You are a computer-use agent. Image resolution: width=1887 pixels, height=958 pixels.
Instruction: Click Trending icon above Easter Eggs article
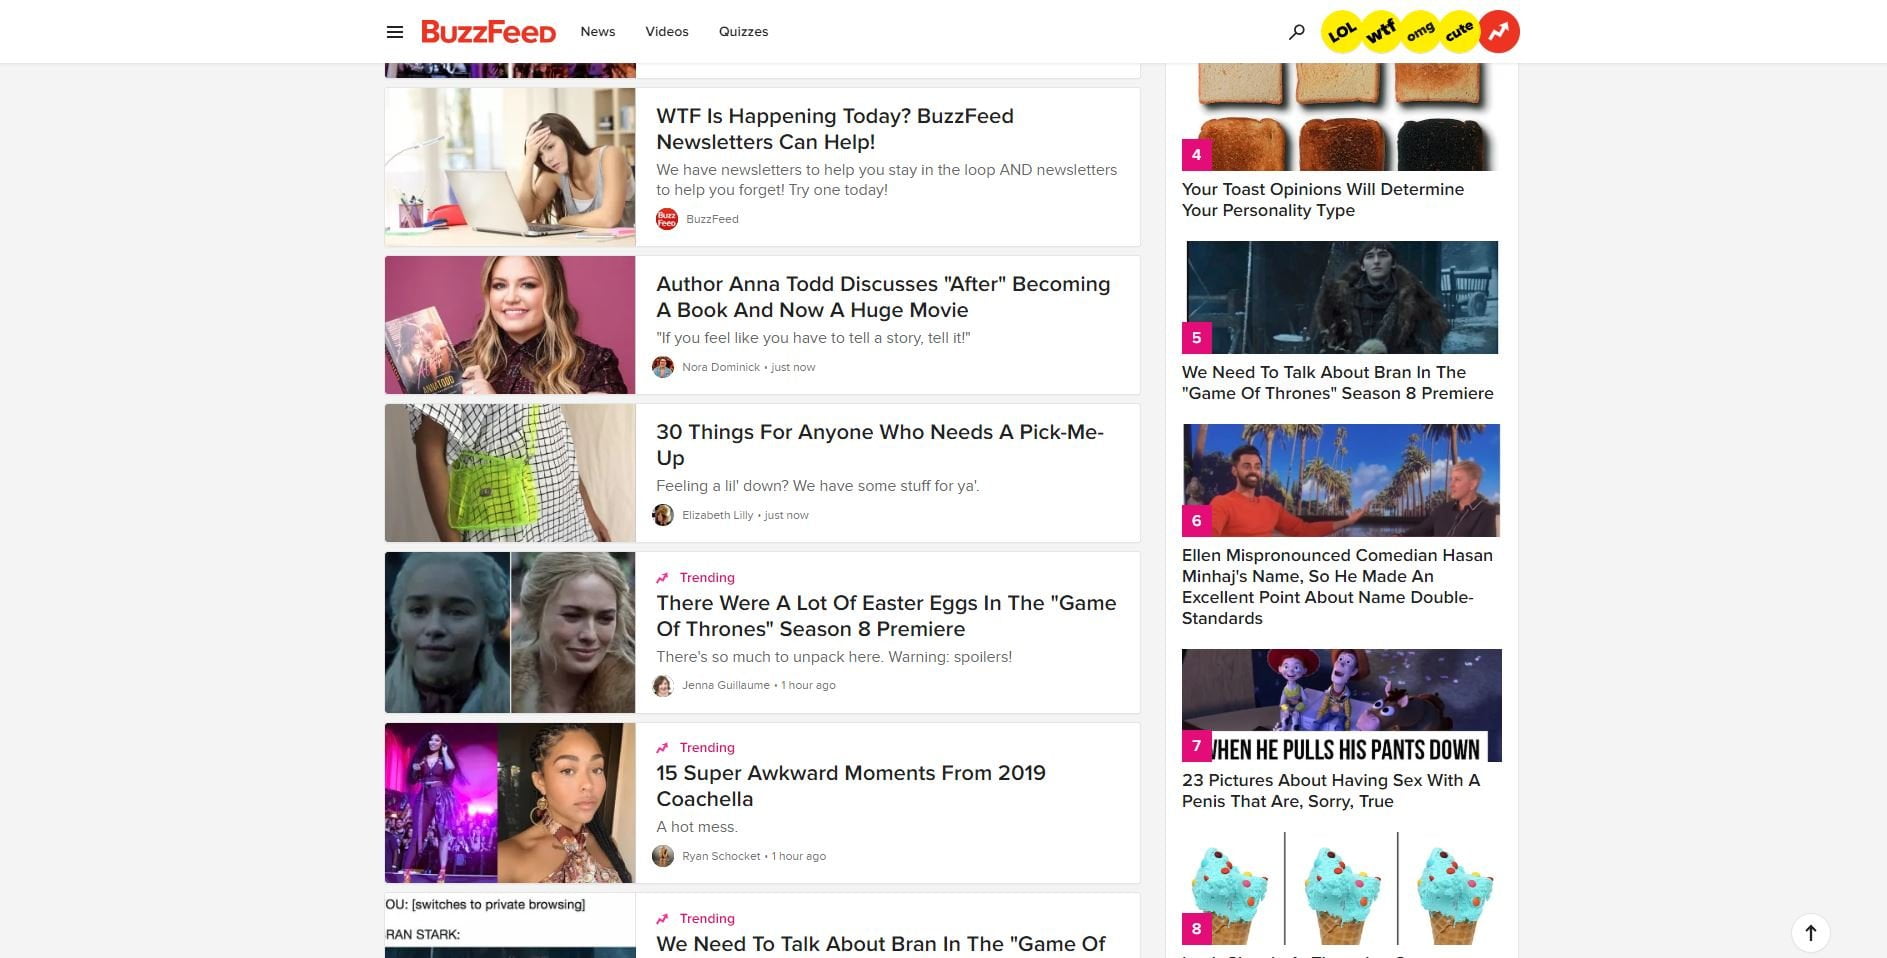click(x=662, y=578)
